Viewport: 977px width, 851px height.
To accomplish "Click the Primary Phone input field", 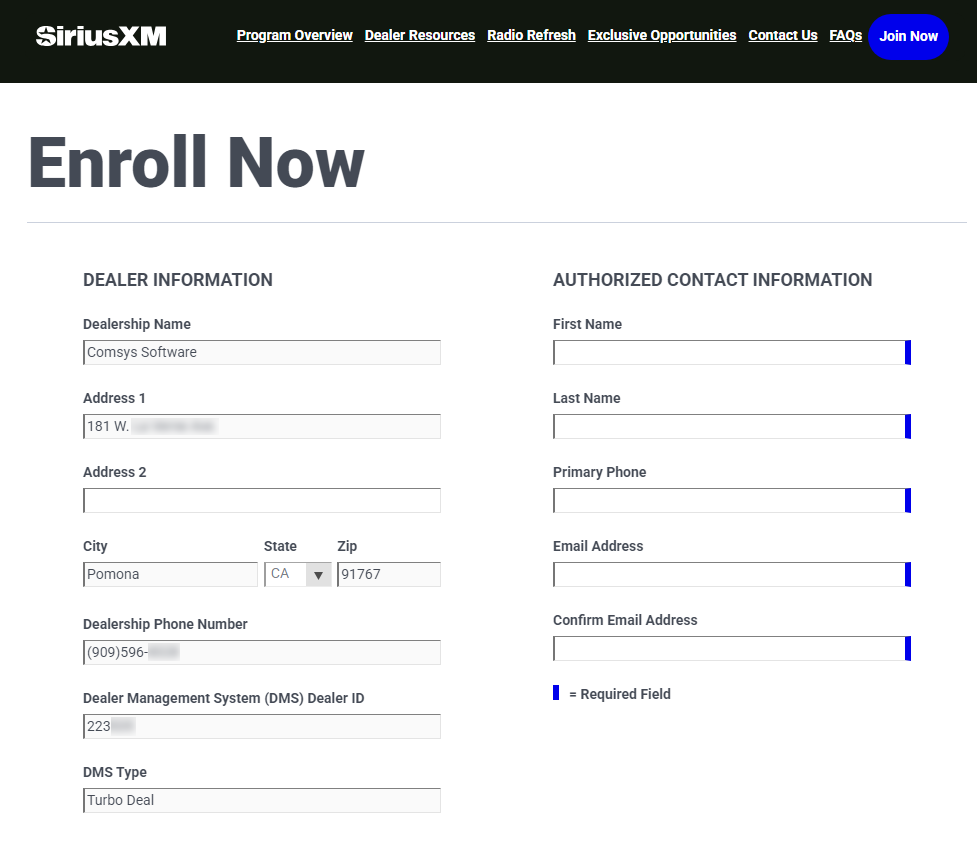I will (x=732, y=501).
